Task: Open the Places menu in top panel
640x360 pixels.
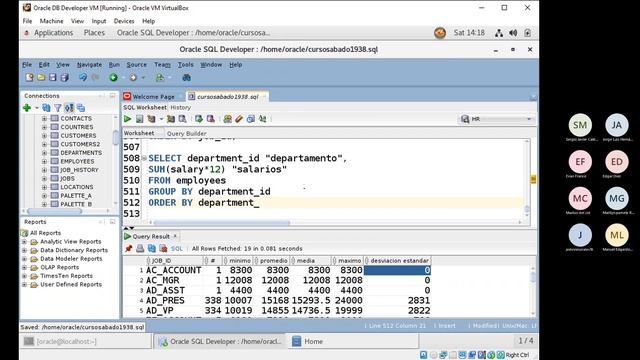Action: point(94,33)
